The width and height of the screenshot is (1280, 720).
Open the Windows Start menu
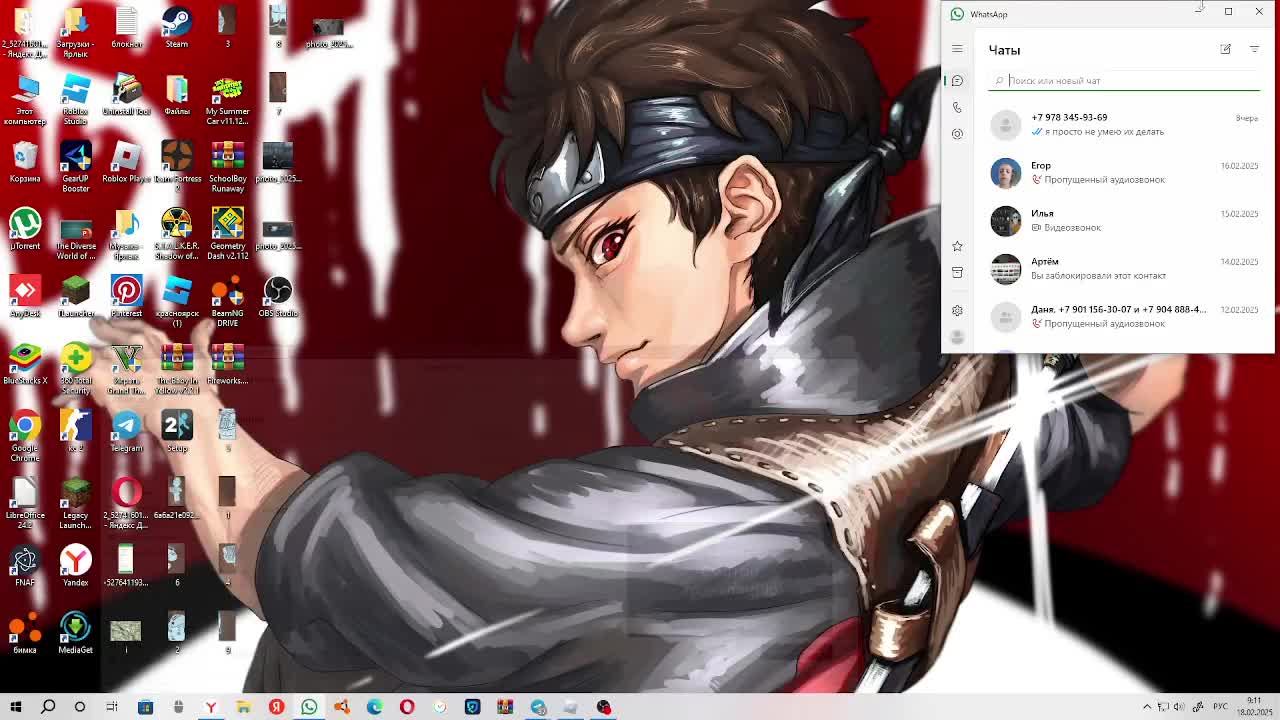click(x=16, y=707)
